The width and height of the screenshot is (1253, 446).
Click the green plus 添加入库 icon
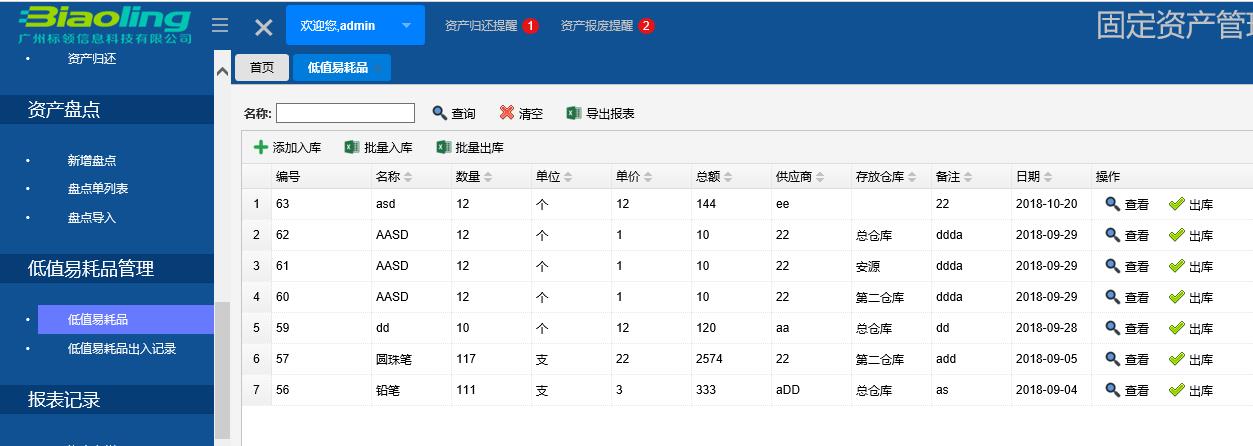[x=261, y=147]
